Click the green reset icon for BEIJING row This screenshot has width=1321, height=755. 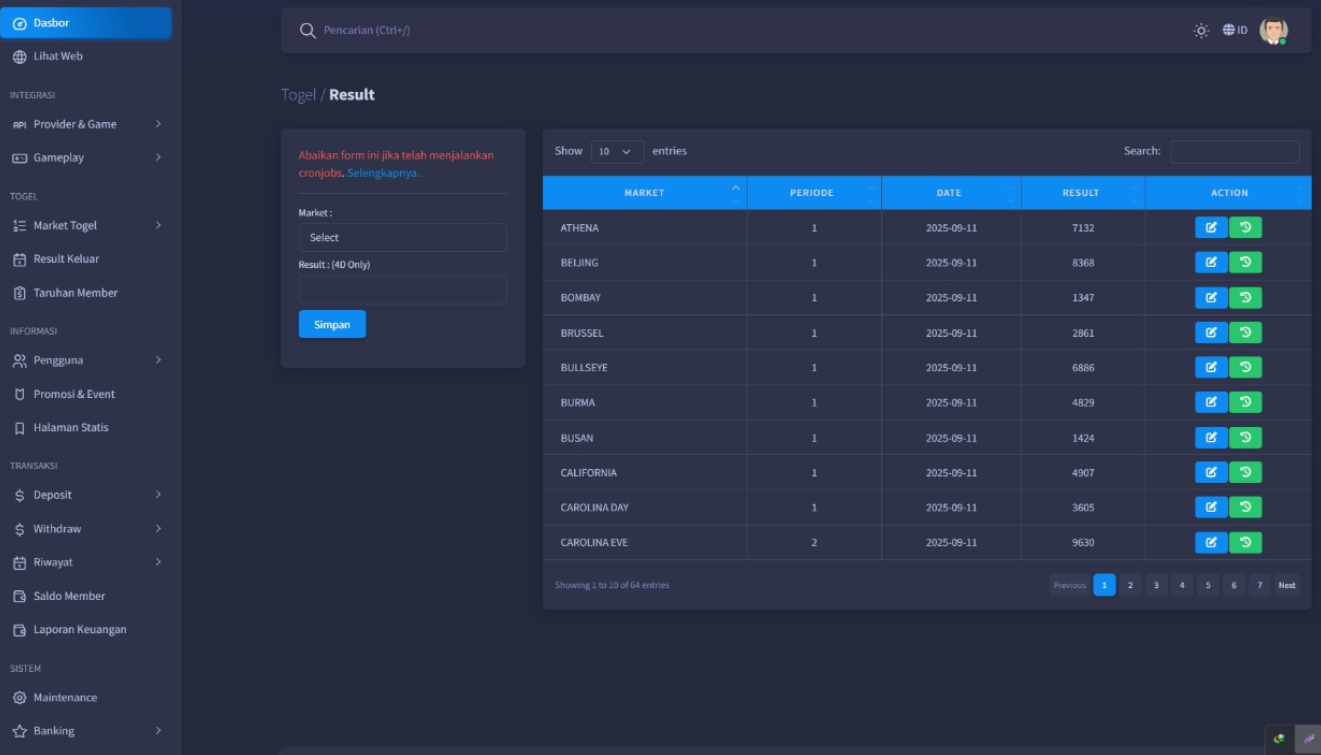tap(1245, 263)
